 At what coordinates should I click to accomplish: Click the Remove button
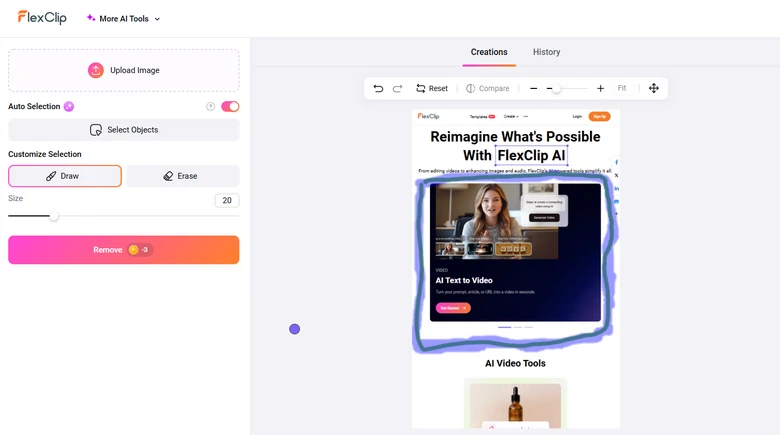124,250
